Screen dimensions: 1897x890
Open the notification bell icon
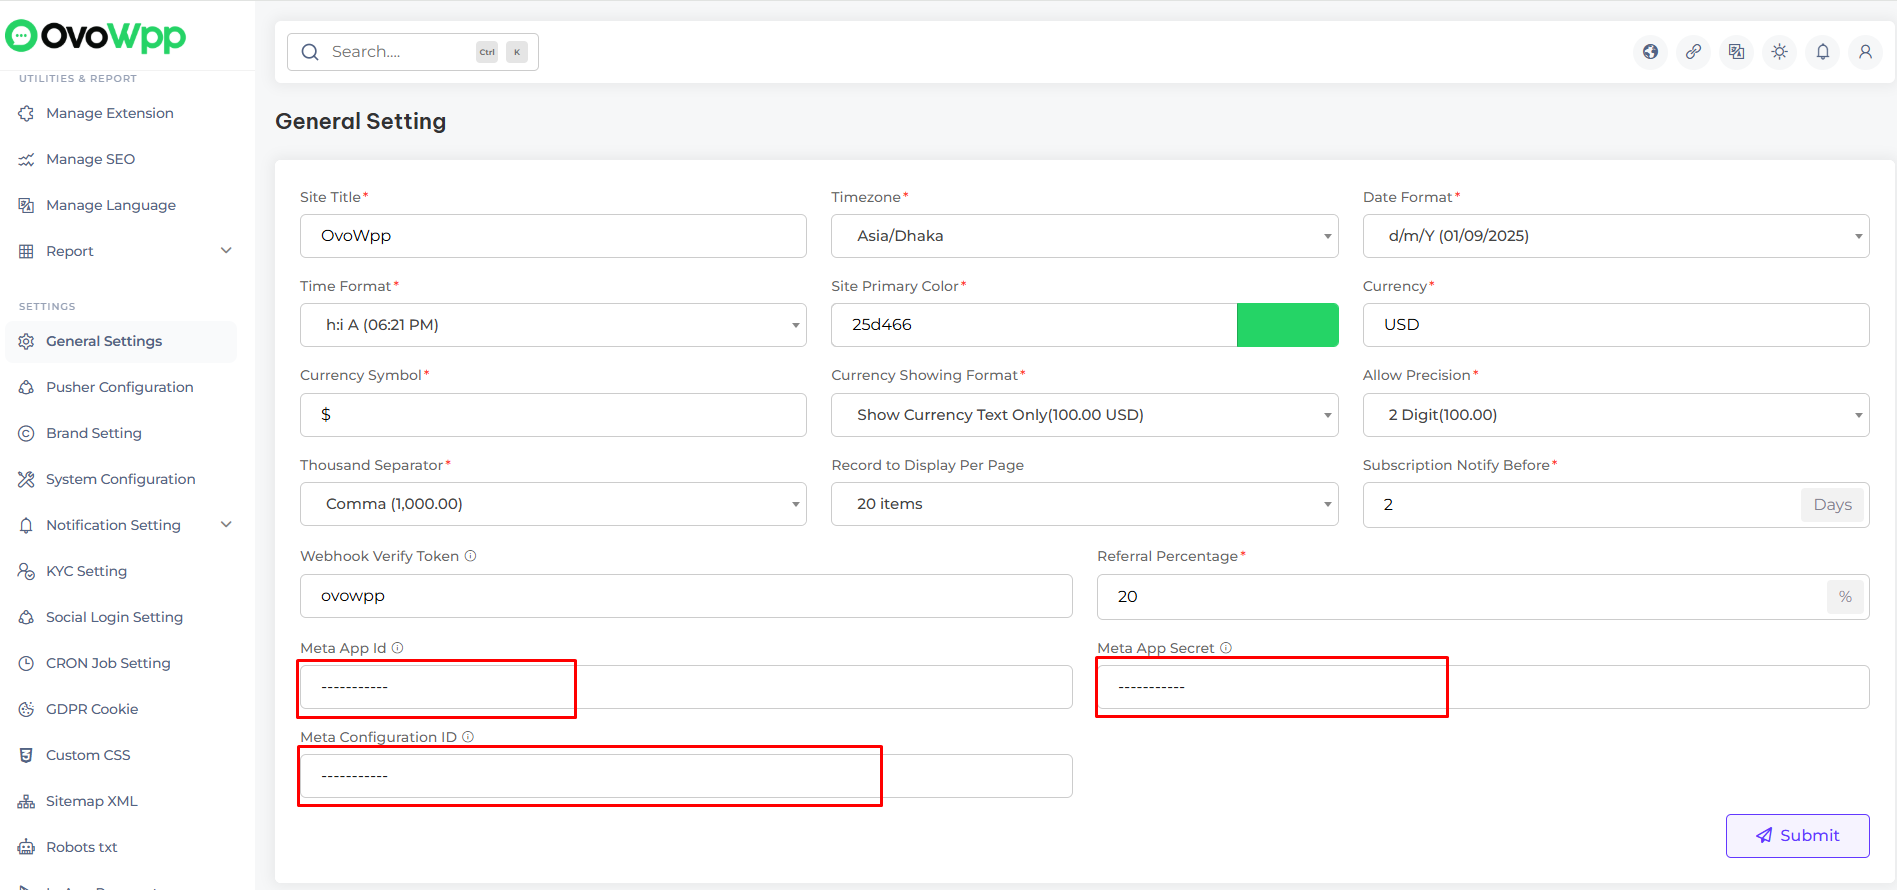(x=1822, y=52)
